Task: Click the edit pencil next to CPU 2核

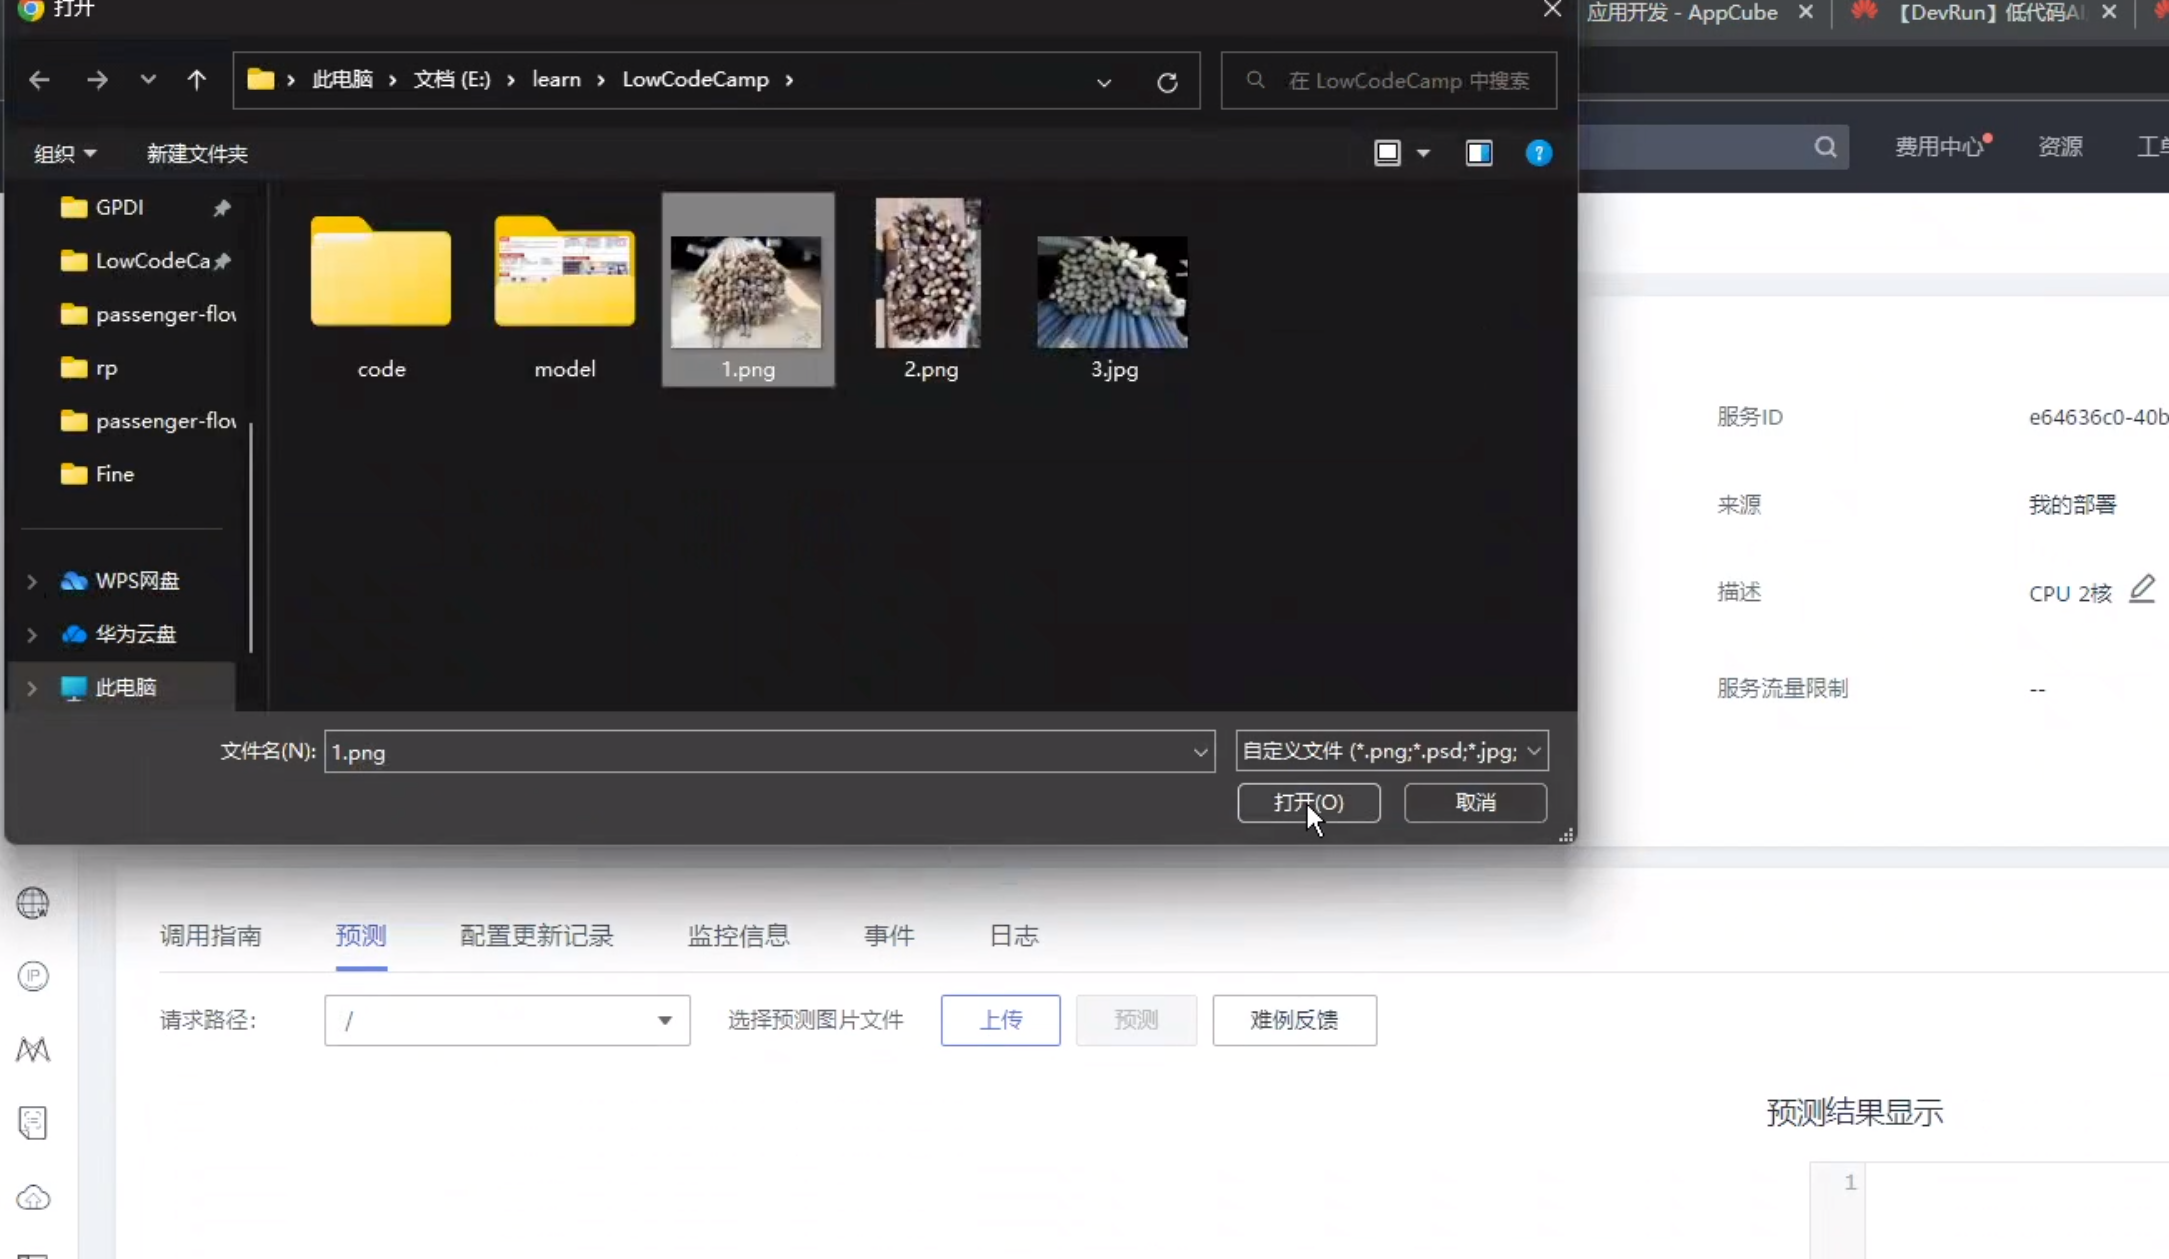Action: pos(2141,590)
